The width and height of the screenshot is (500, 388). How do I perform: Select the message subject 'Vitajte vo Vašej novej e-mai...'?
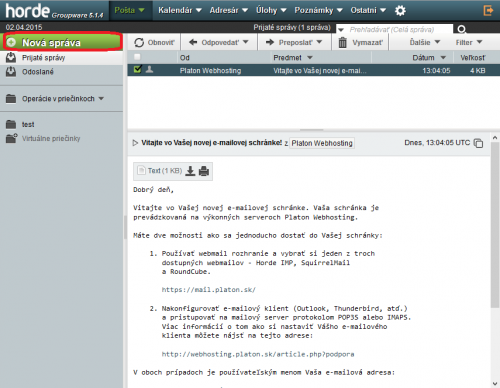coord(320,71)
